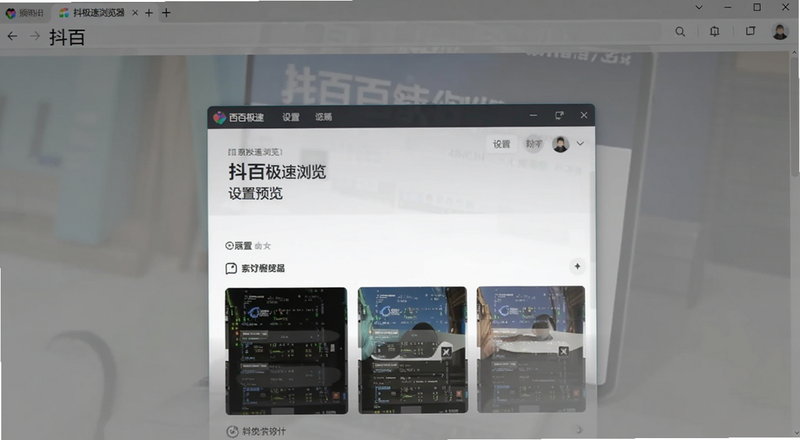The height and width of the screenshot is (440, 800).
Task: Open search via the magnifier icon
Action: (x=680, y=32)
